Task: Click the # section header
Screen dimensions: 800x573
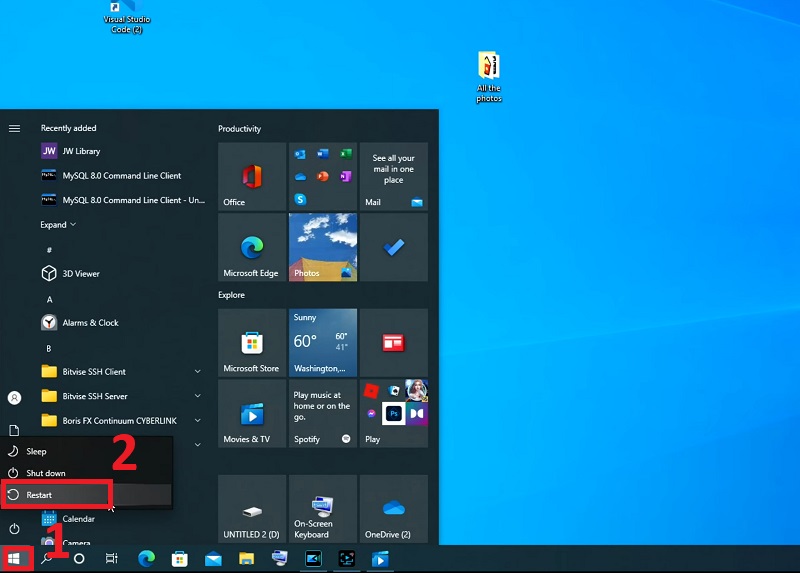Action: [x=49, y=250]
